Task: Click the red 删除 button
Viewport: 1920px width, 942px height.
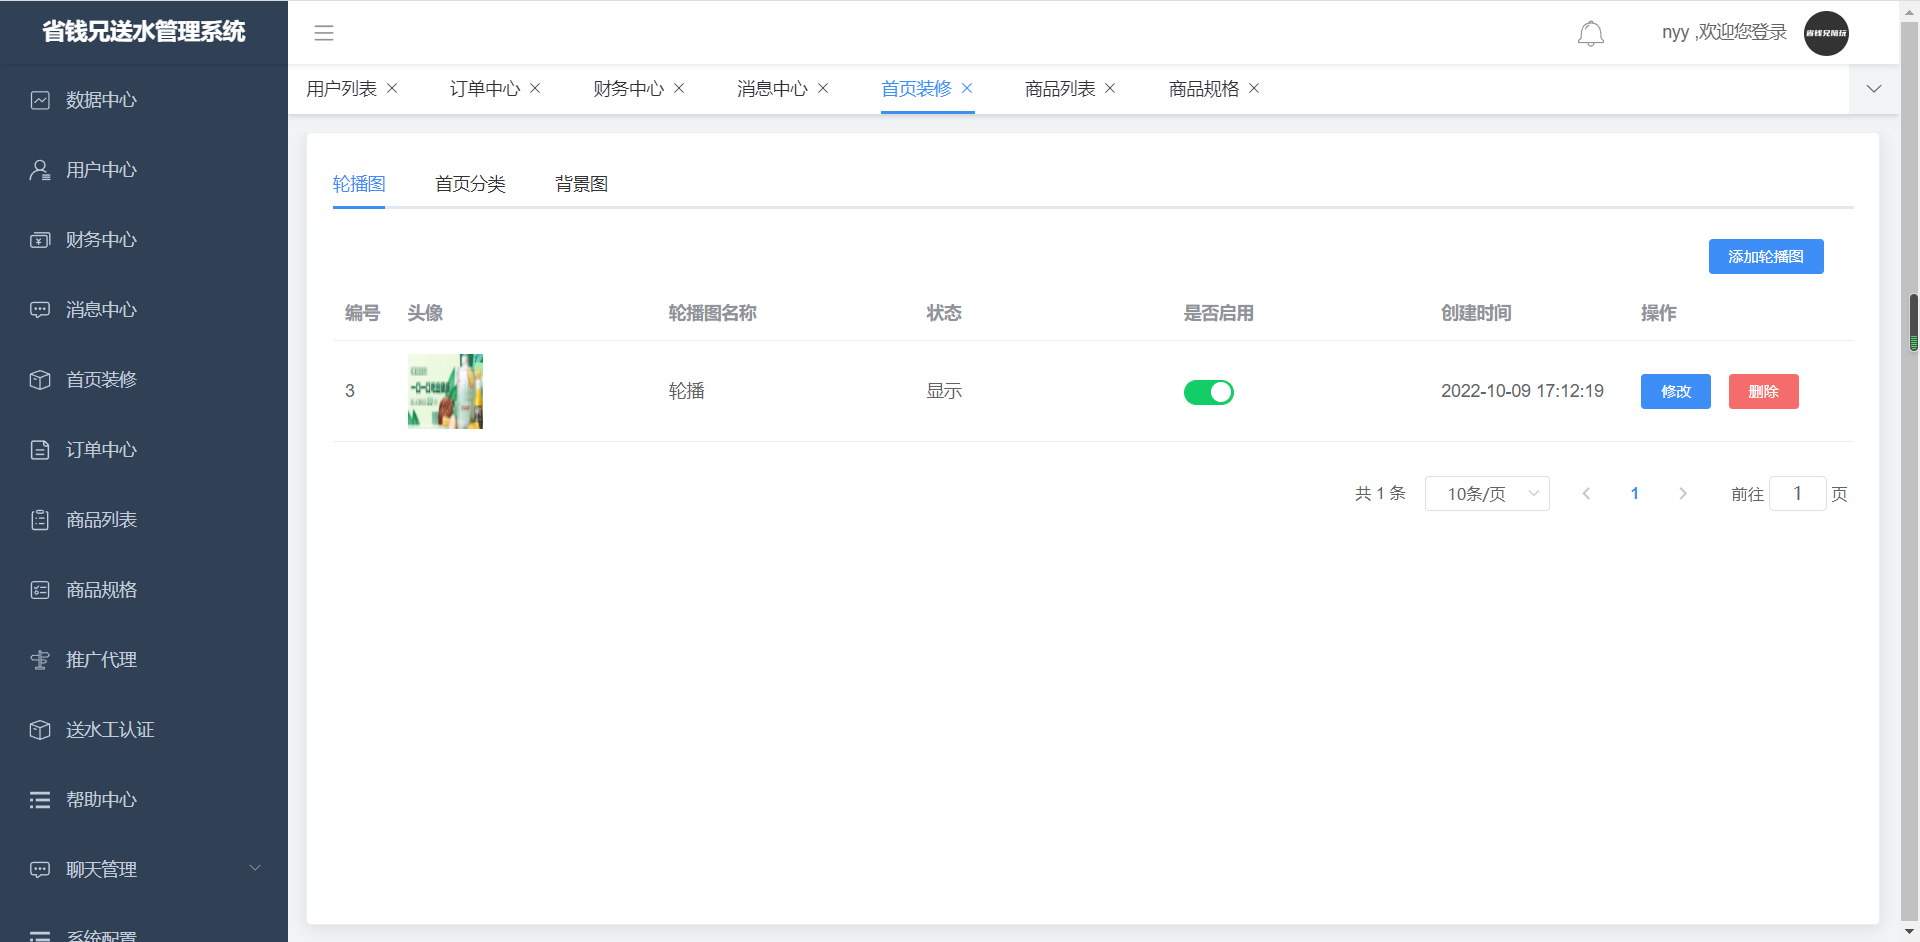Action: [x=1763, y=392]
